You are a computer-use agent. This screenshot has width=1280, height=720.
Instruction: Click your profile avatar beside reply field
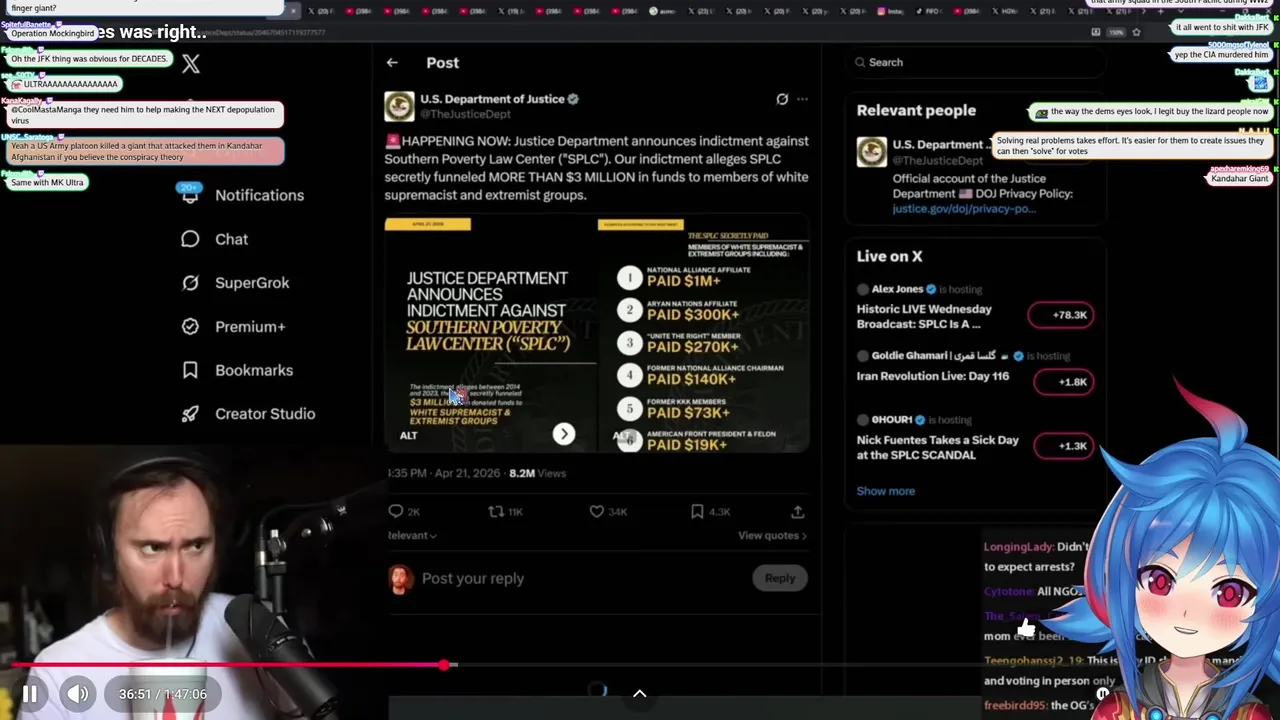400,578
